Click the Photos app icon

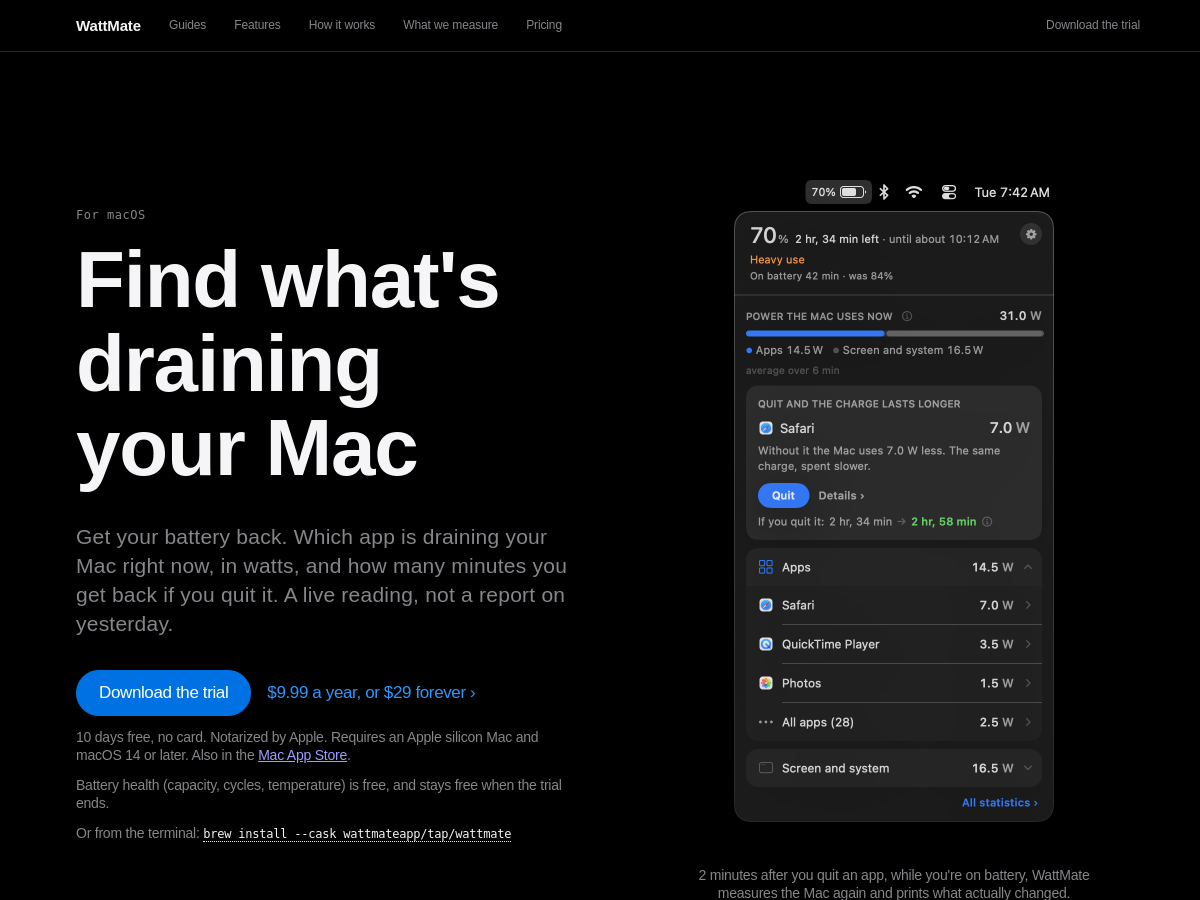point(766,683)
